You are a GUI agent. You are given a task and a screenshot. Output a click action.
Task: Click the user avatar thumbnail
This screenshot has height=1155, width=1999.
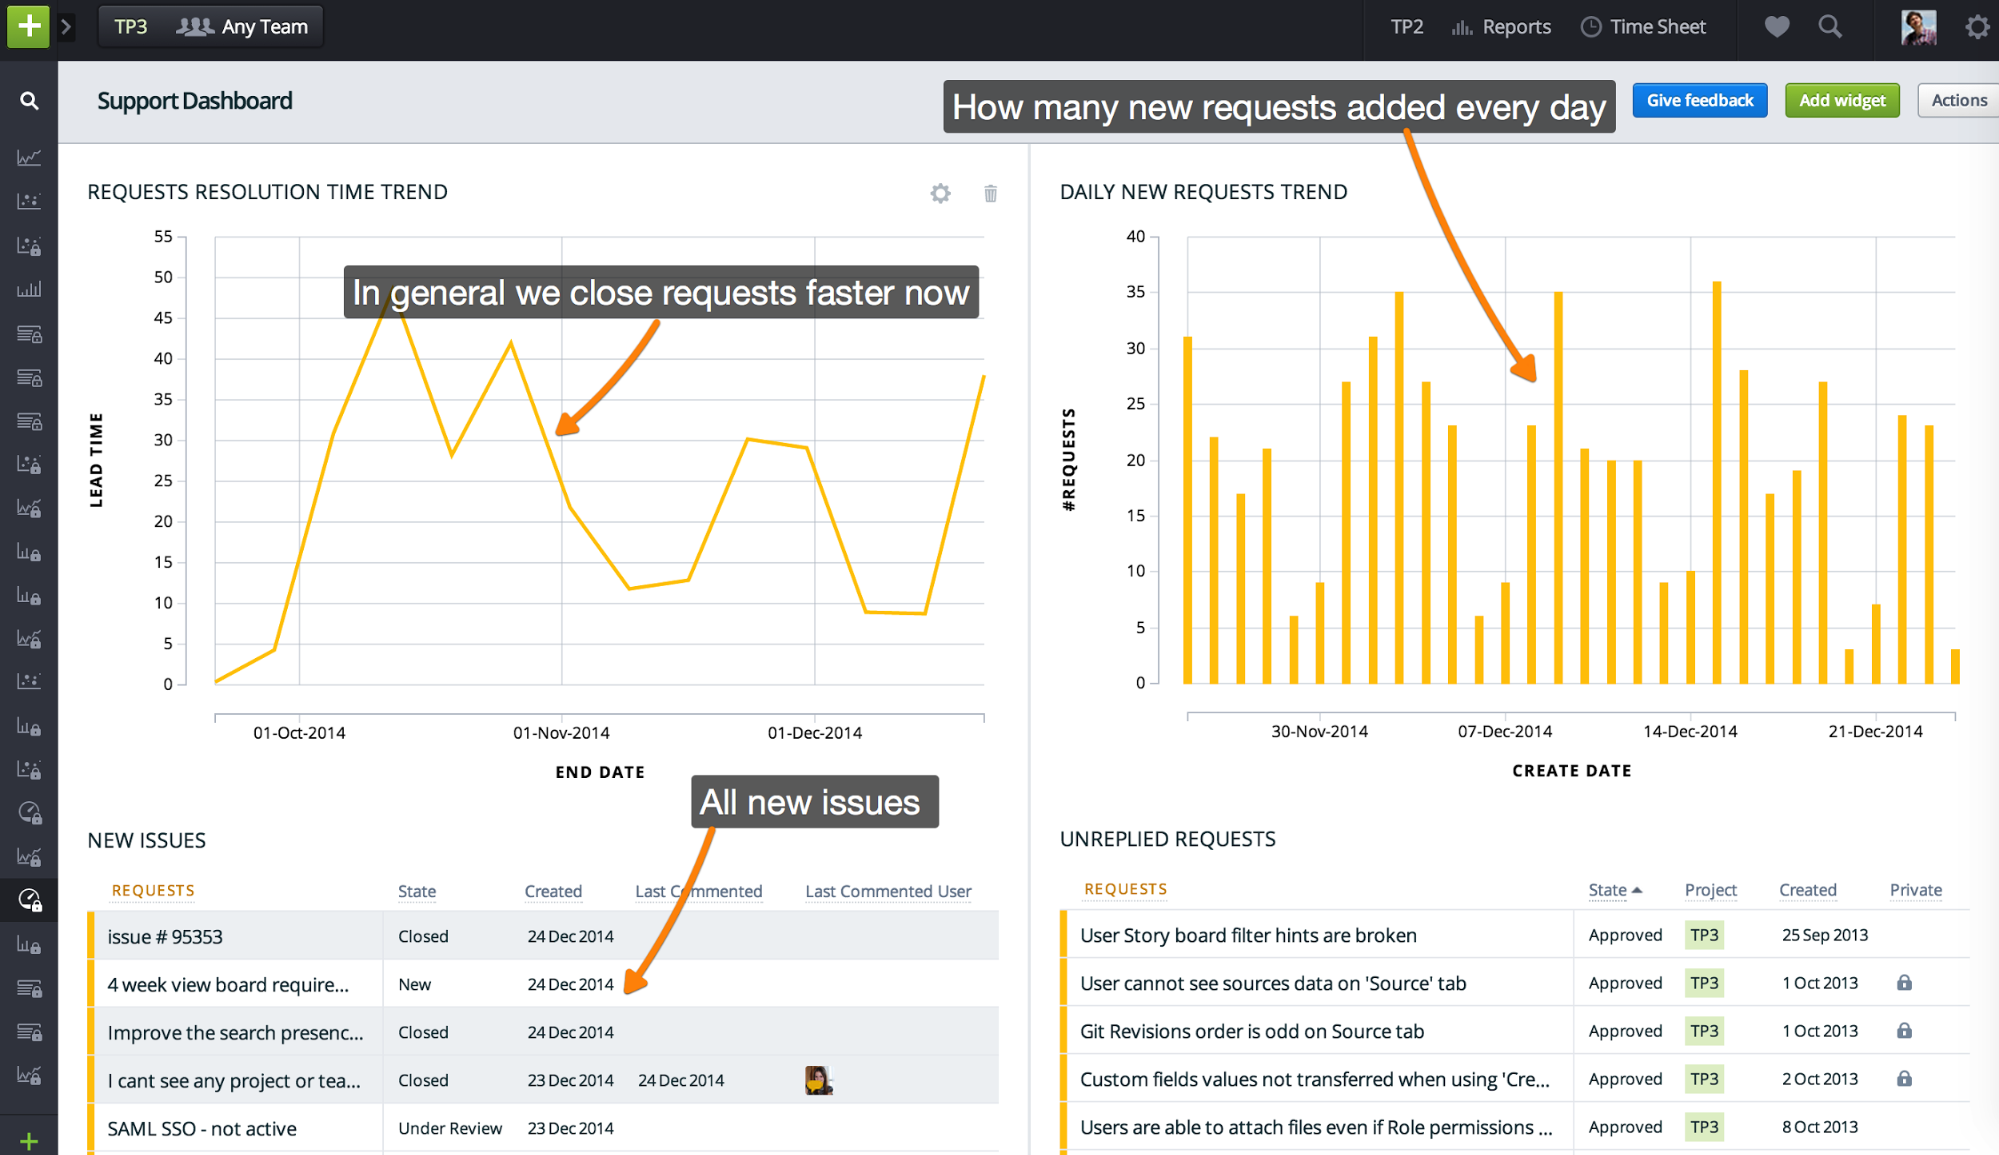coord(1917,26)
